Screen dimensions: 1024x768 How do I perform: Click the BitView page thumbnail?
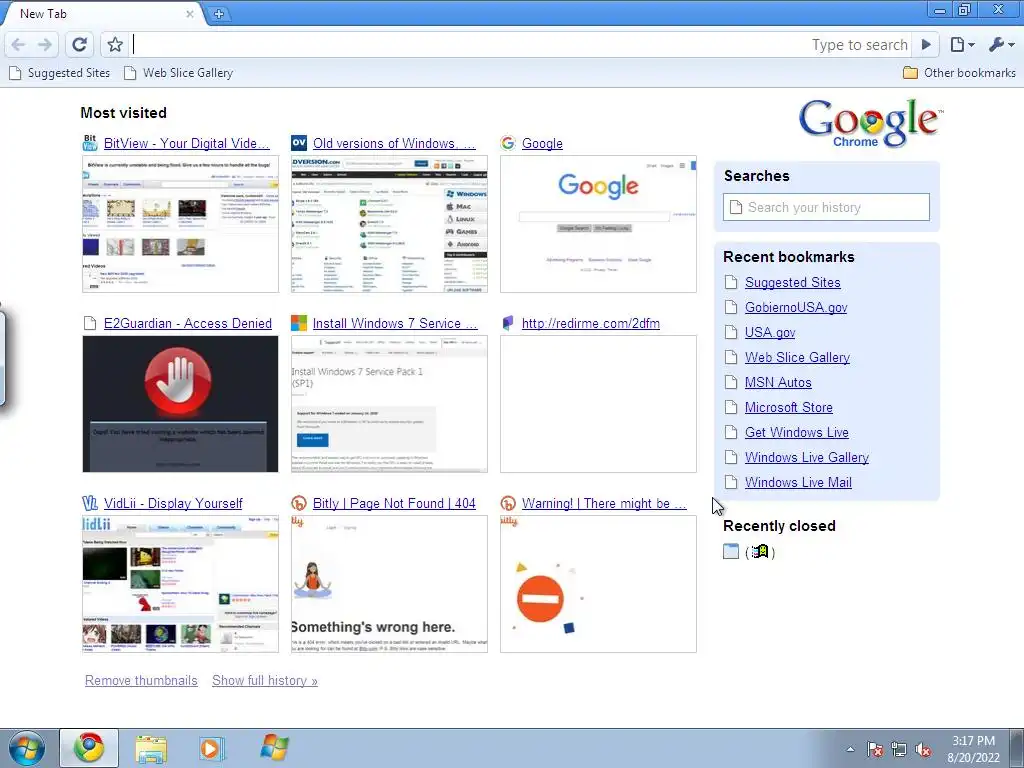[180, 224]
